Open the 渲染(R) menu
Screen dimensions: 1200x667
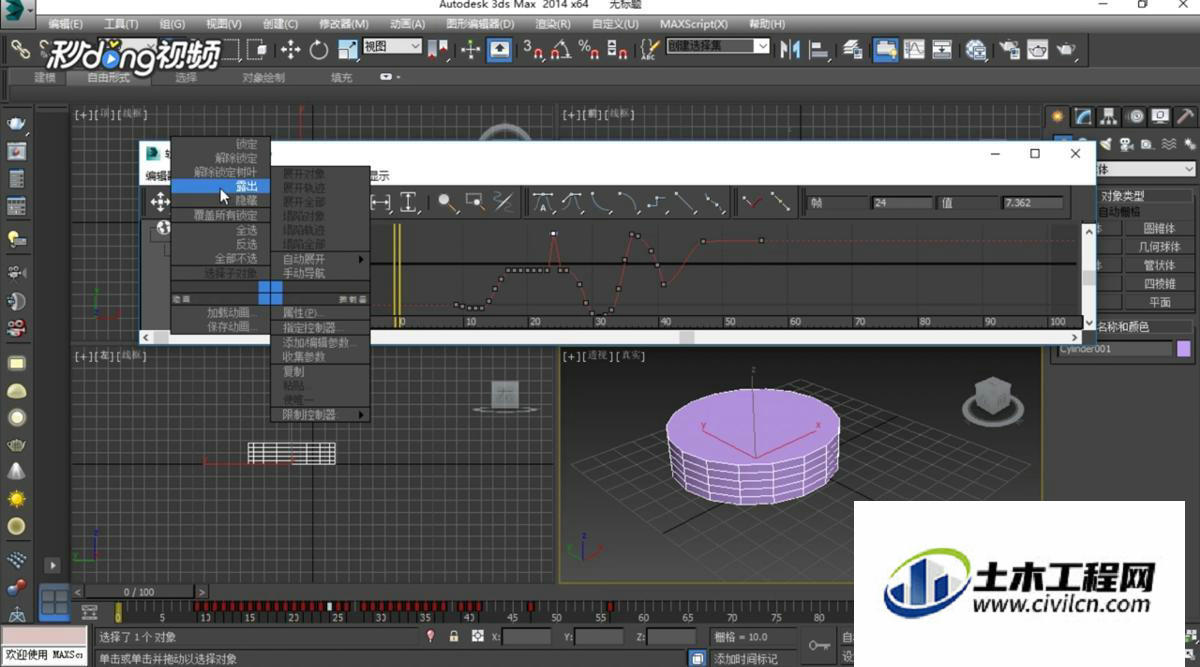point(553,23)
